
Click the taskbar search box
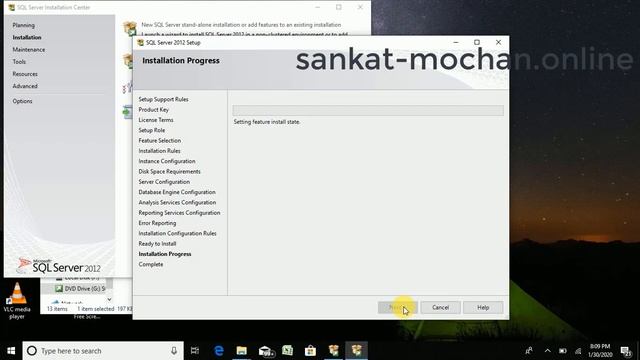pyautogui.click(x=103, y=351)
